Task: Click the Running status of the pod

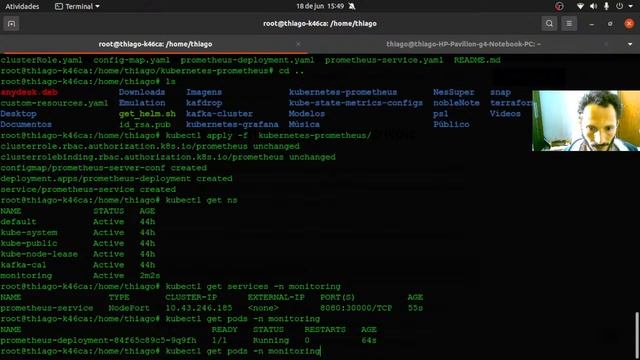Action: coord(271,340)
